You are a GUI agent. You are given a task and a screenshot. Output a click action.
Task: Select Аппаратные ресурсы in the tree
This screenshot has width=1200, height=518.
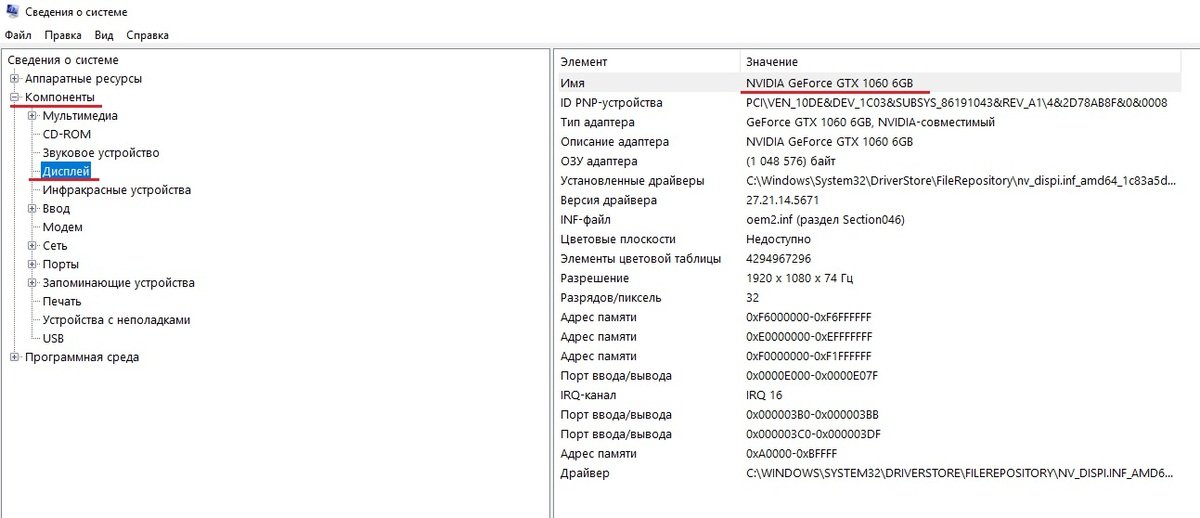coord(83,78)
